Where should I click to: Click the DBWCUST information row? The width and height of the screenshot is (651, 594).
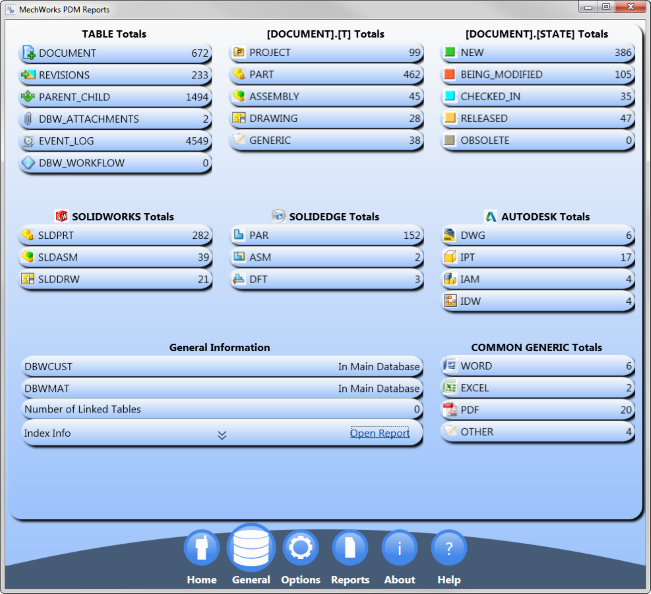coord(222,367)
